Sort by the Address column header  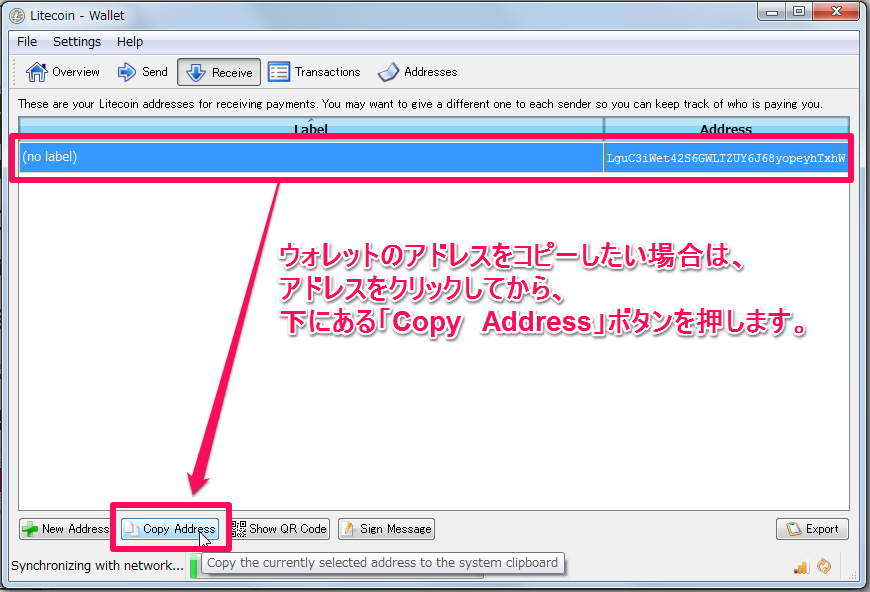[726, 127]
